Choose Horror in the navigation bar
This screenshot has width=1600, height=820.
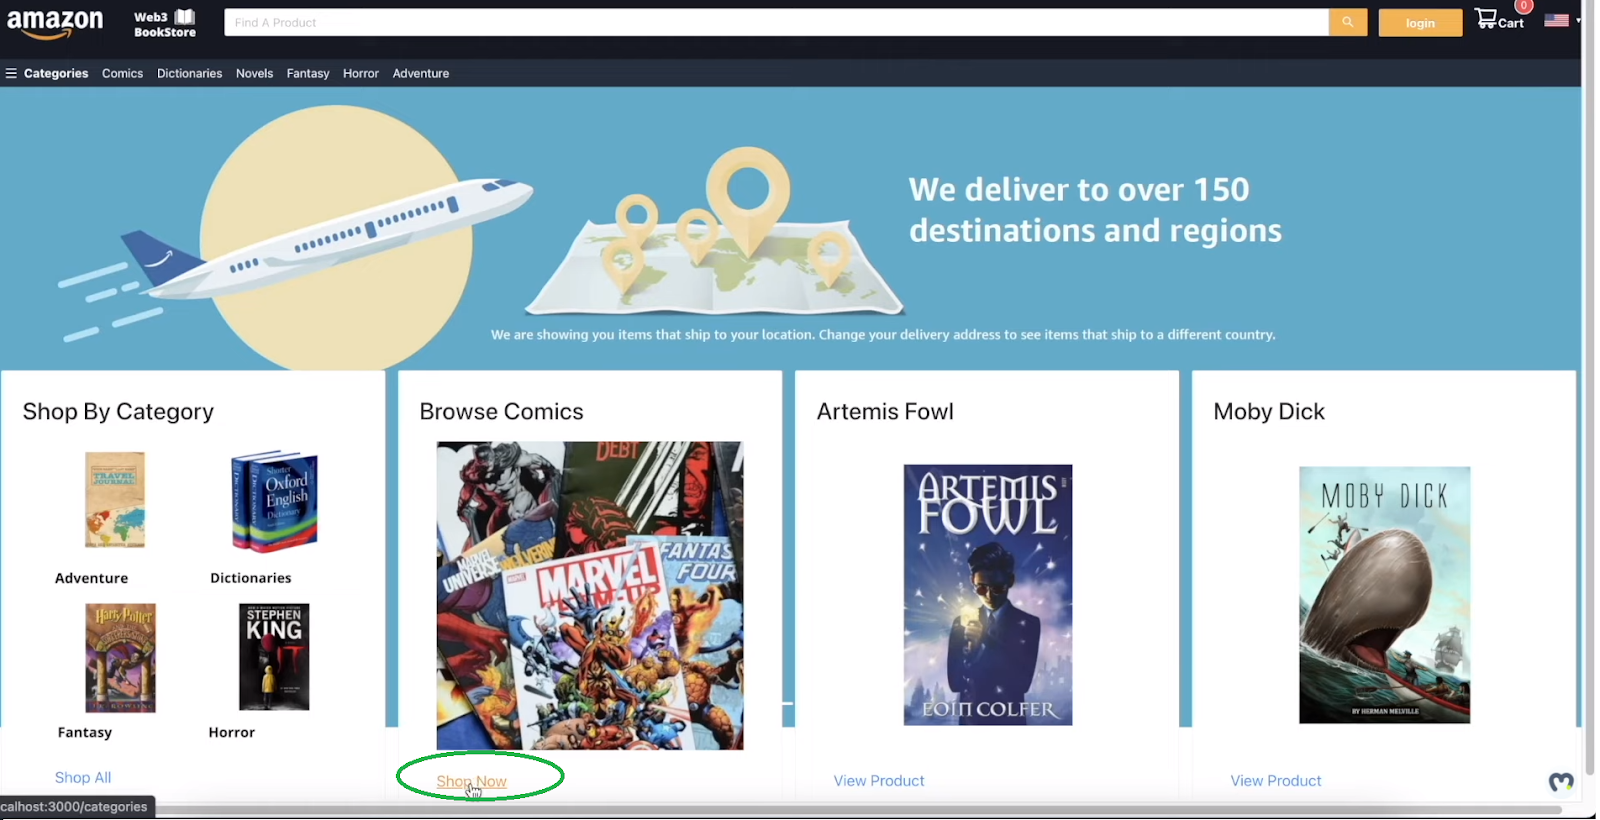coord(361,73)
